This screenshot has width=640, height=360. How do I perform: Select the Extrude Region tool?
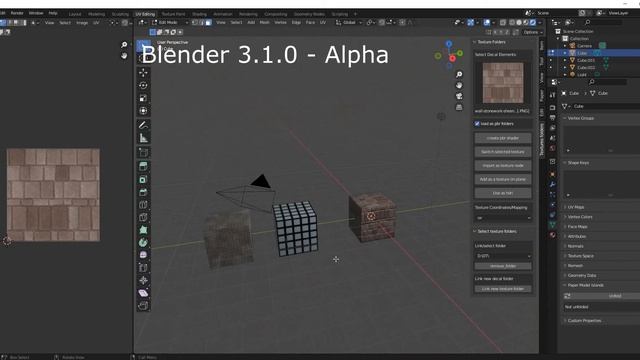pos(143,166)
